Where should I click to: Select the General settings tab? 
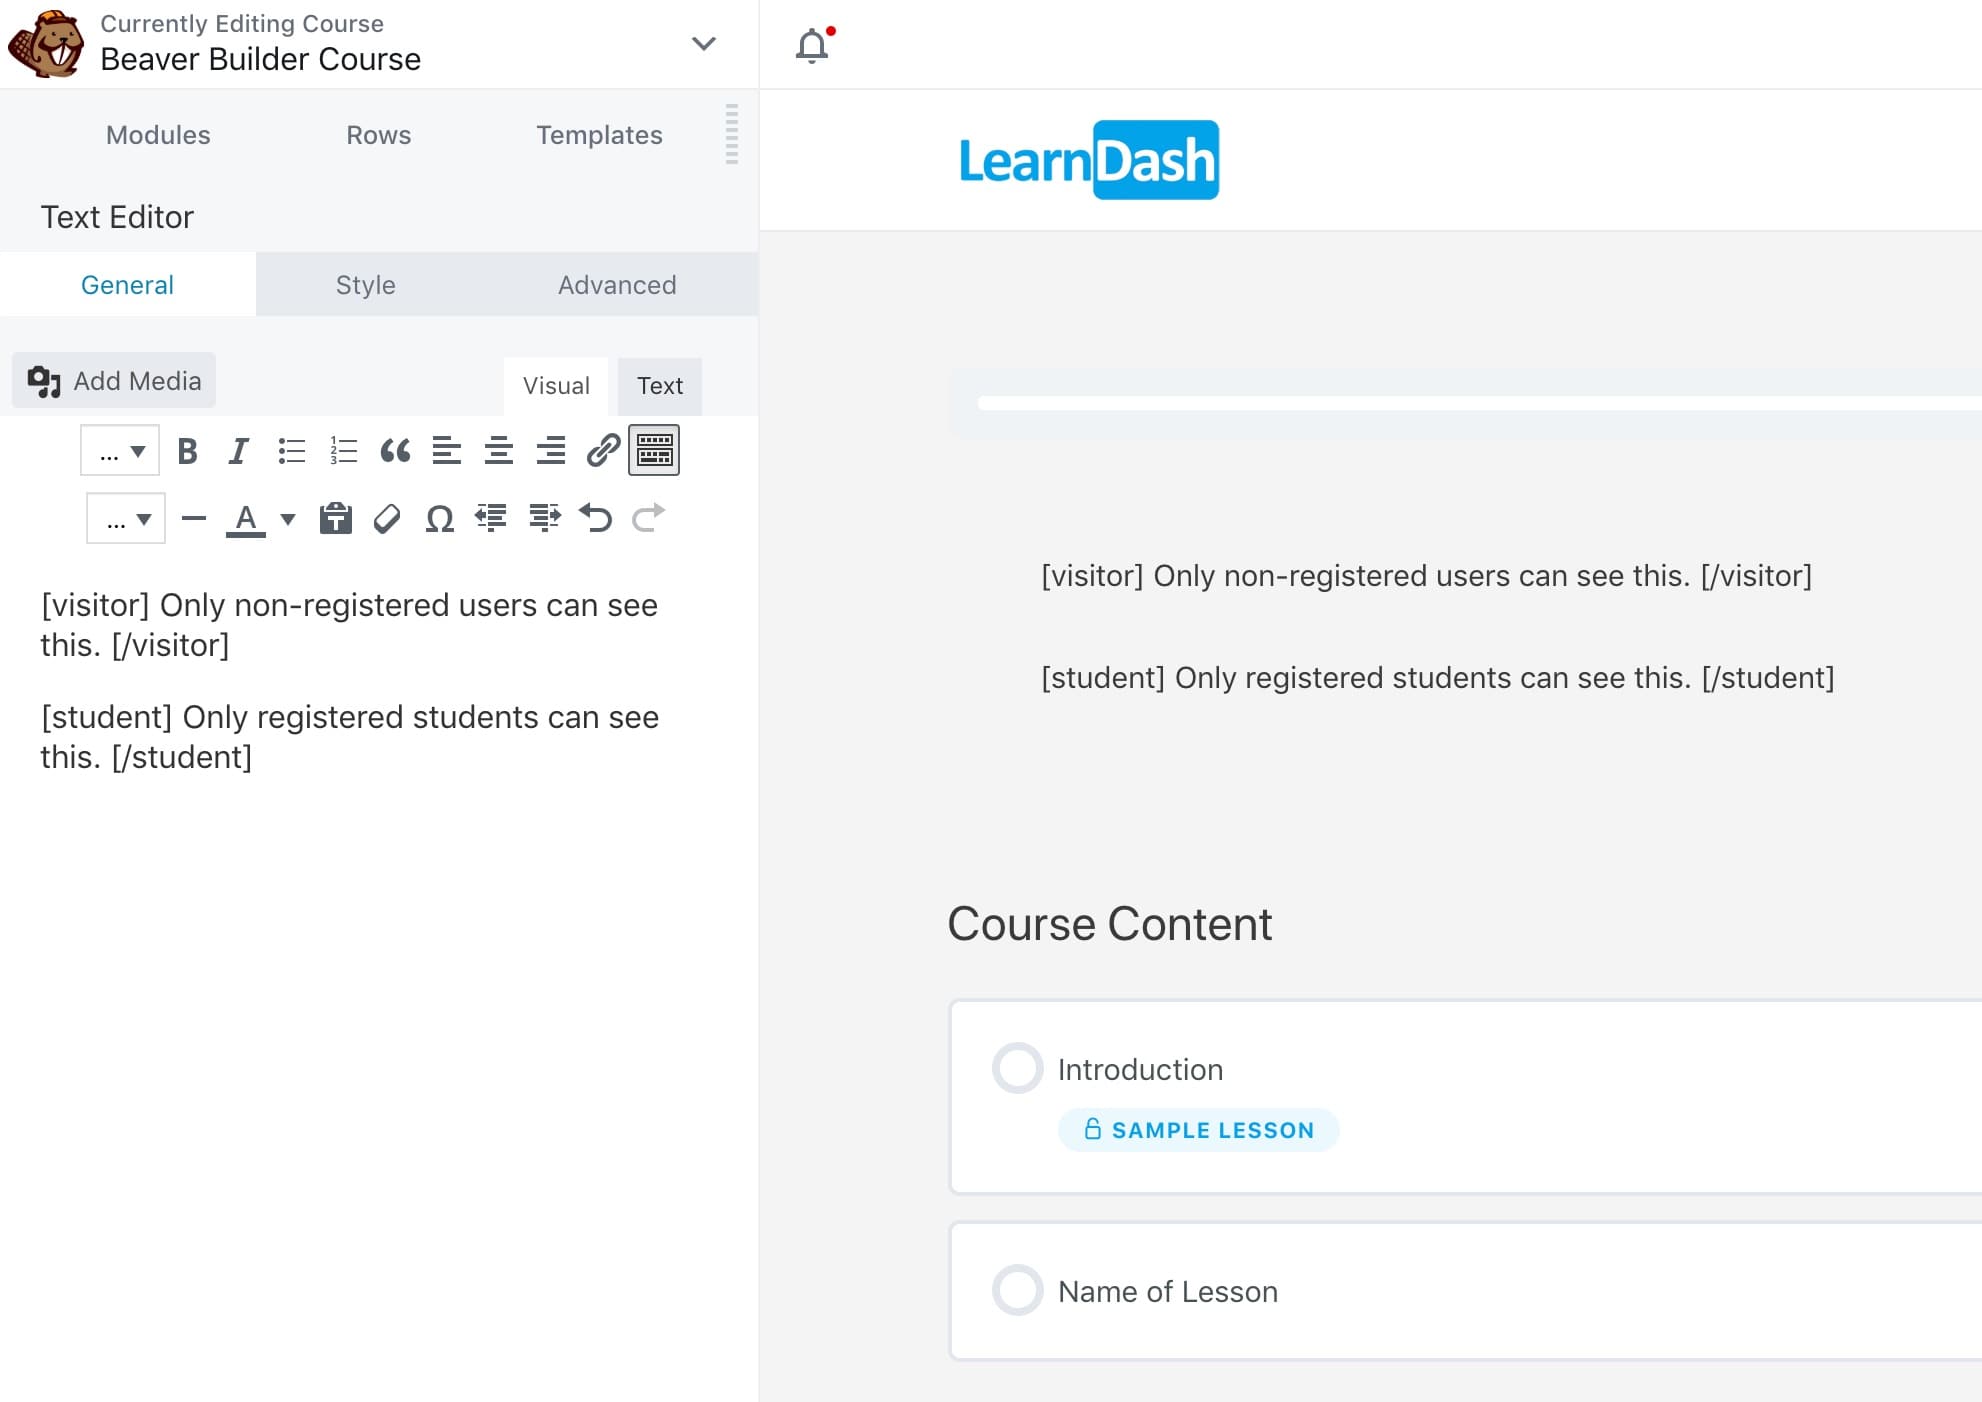pyautogui.click(x=128, y=285)
